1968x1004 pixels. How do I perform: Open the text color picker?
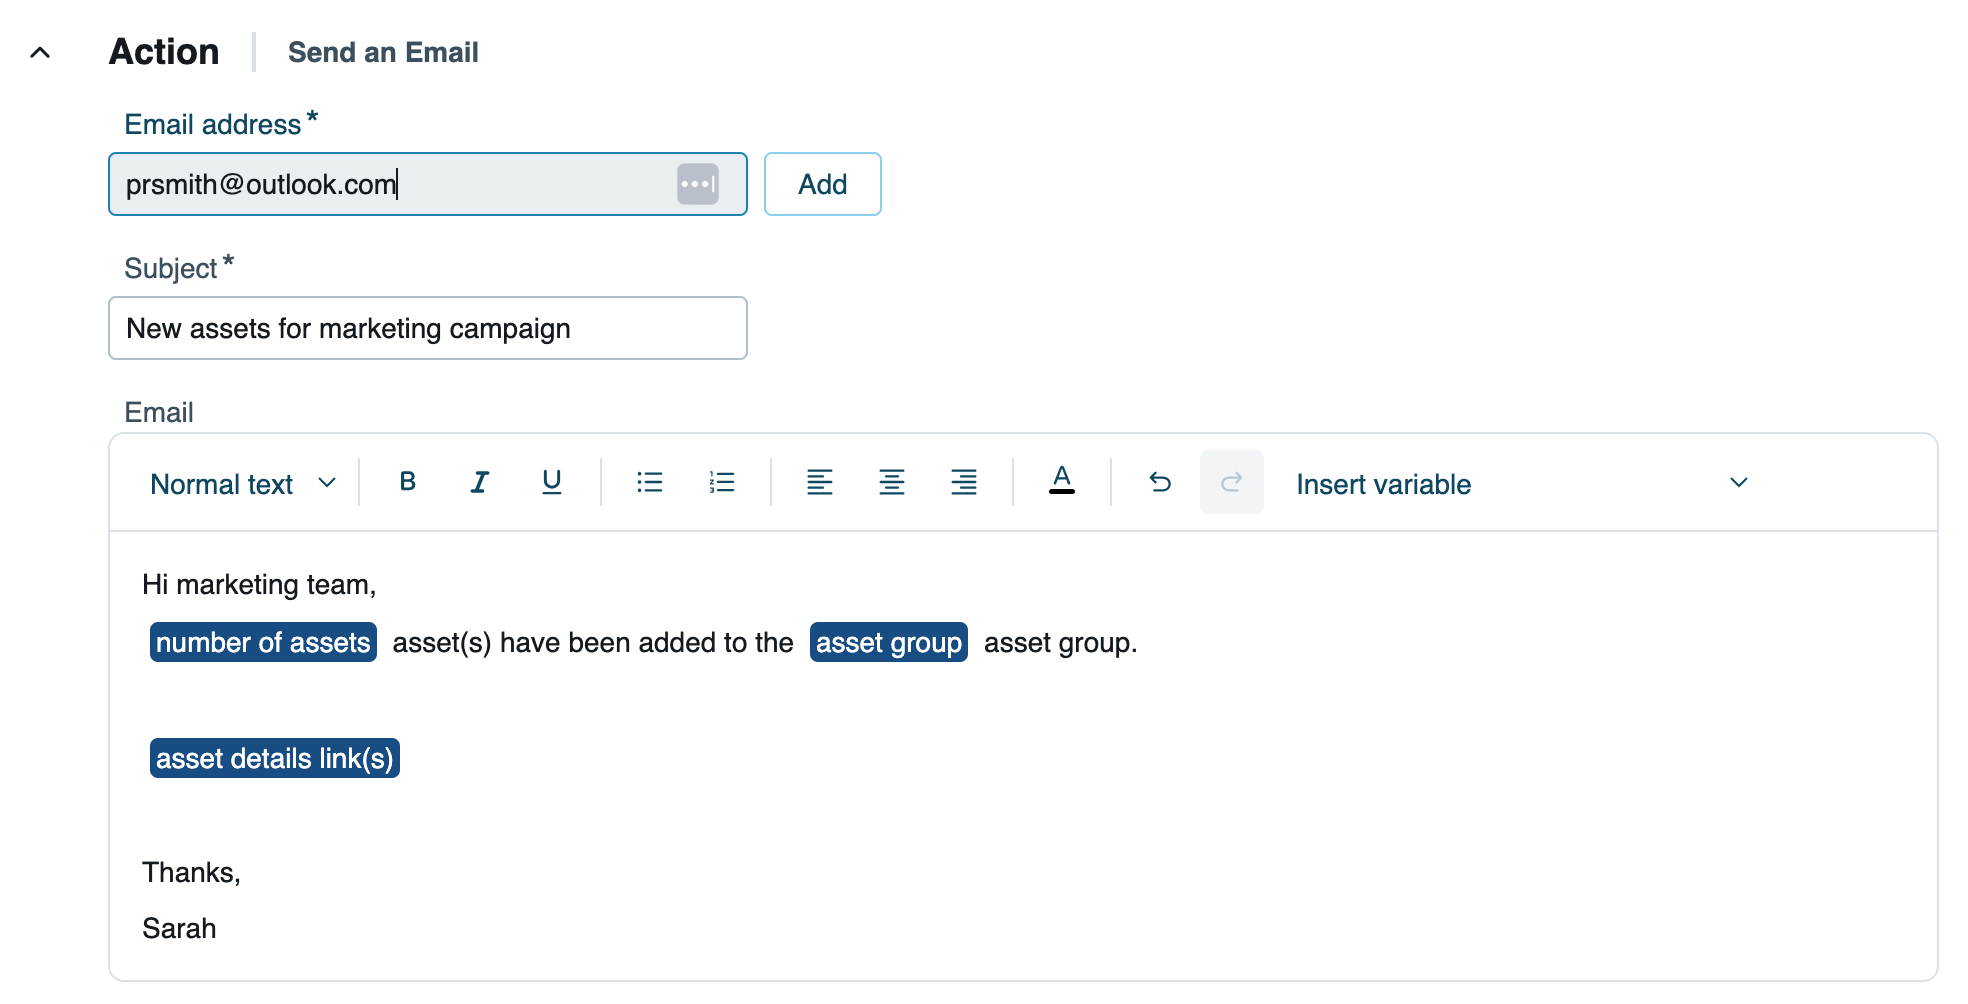point(1062,481)
